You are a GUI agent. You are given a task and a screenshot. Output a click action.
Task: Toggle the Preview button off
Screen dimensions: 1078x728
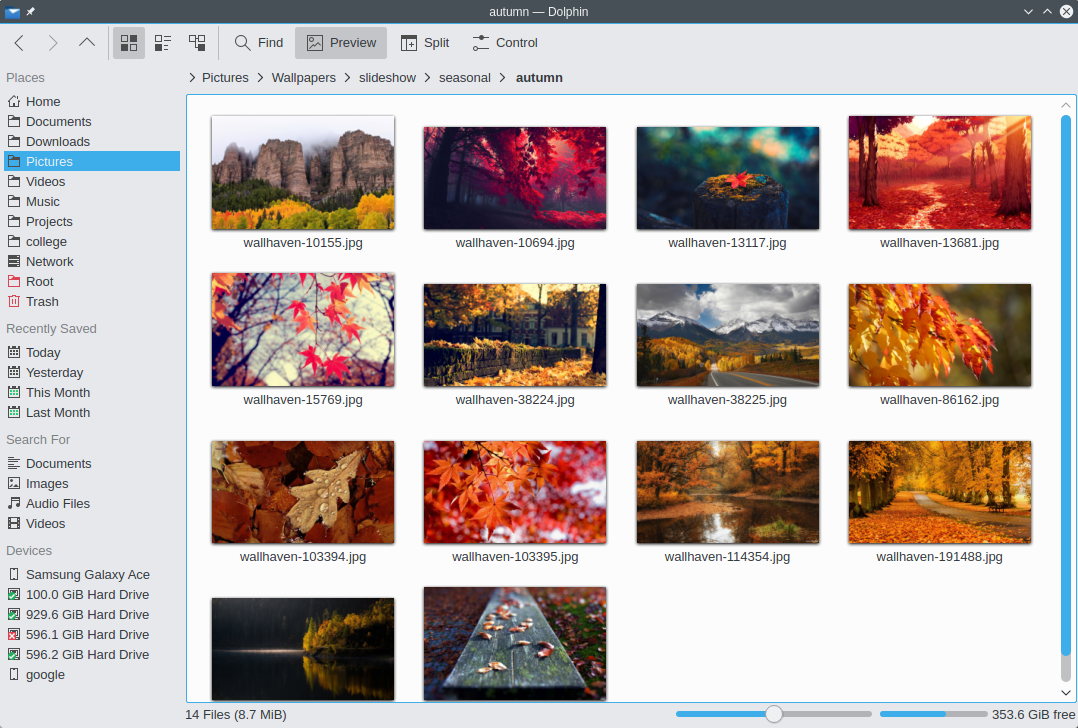point(341,43)
